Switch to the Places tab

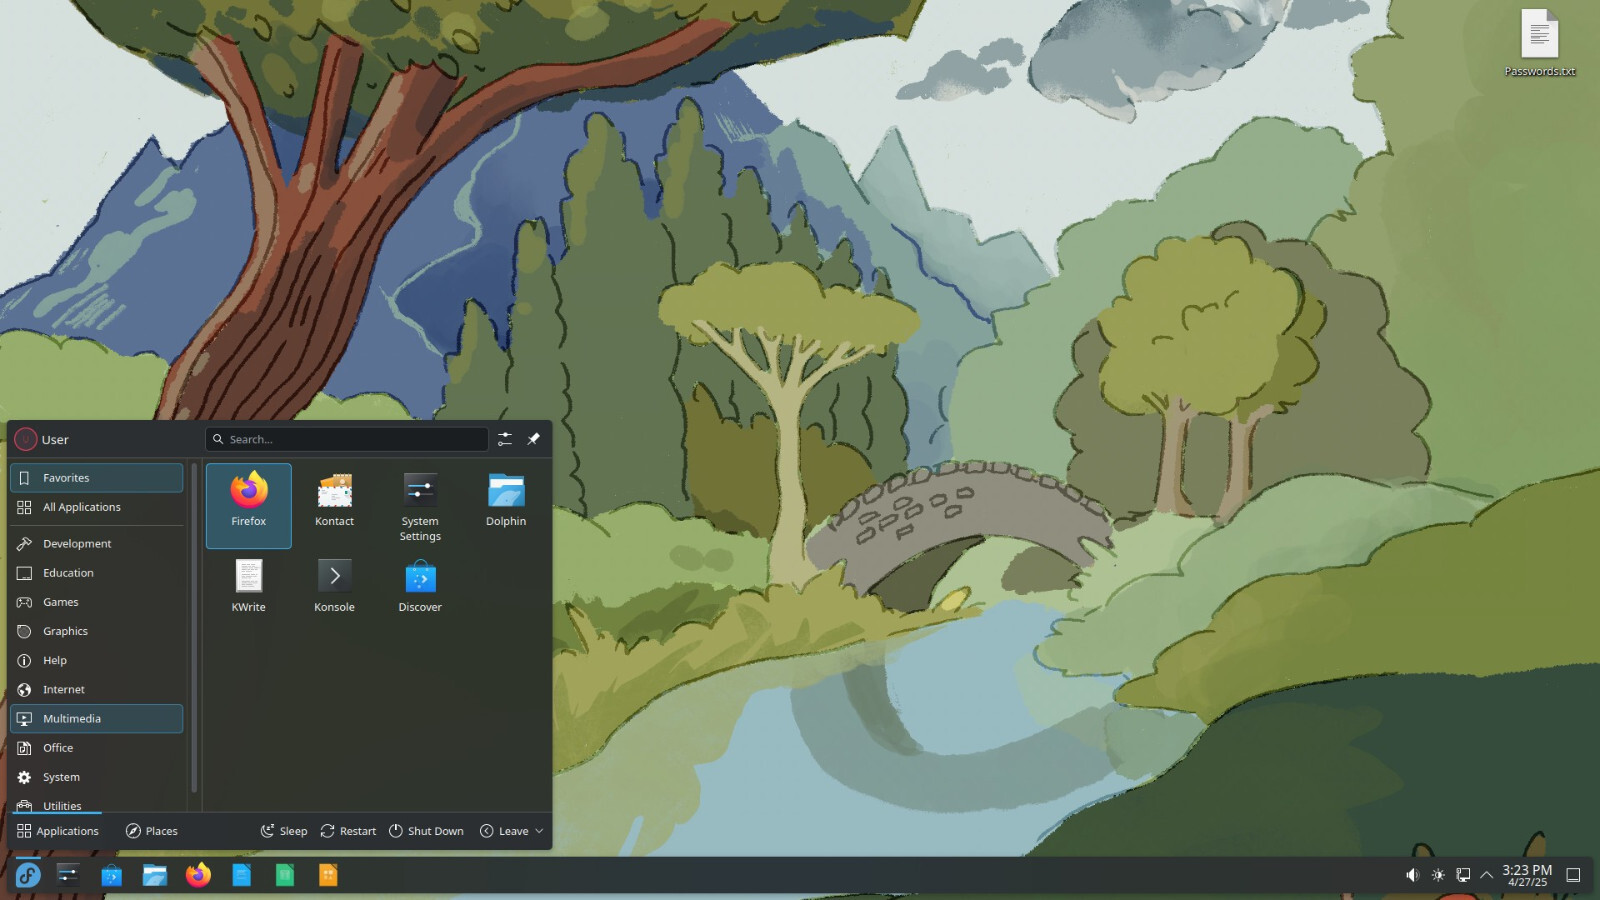[x=152, y=831]
